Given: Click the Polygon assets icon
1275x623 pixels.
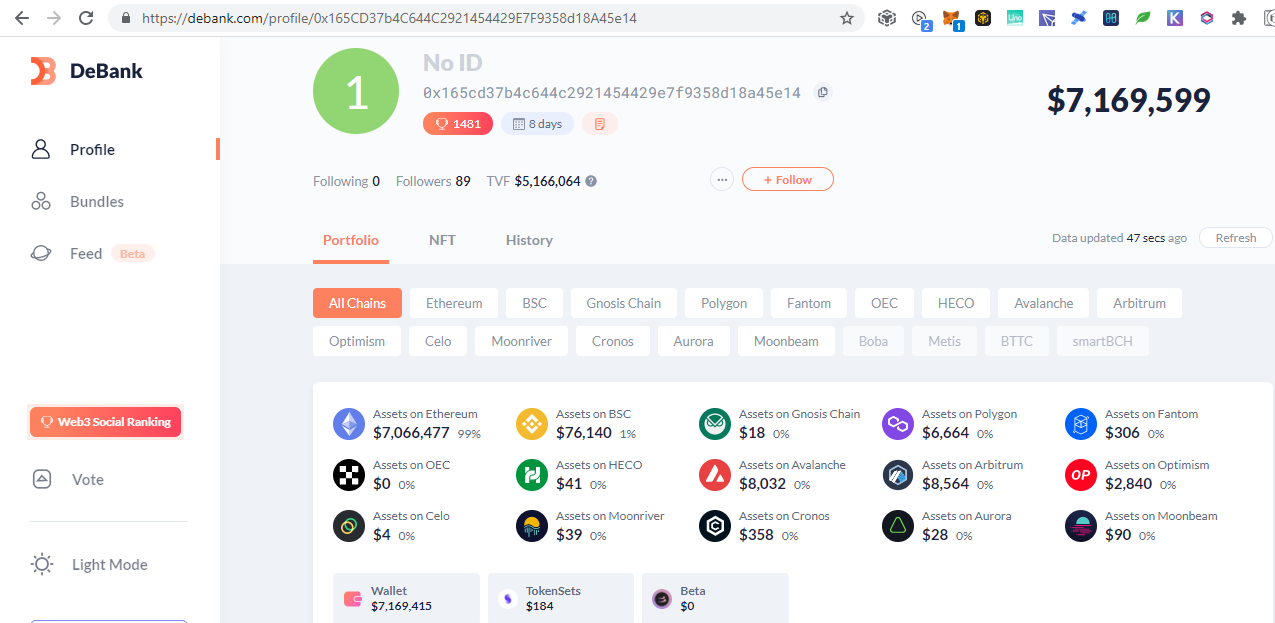Looking at the screenshot, I should tap(898, 424).
